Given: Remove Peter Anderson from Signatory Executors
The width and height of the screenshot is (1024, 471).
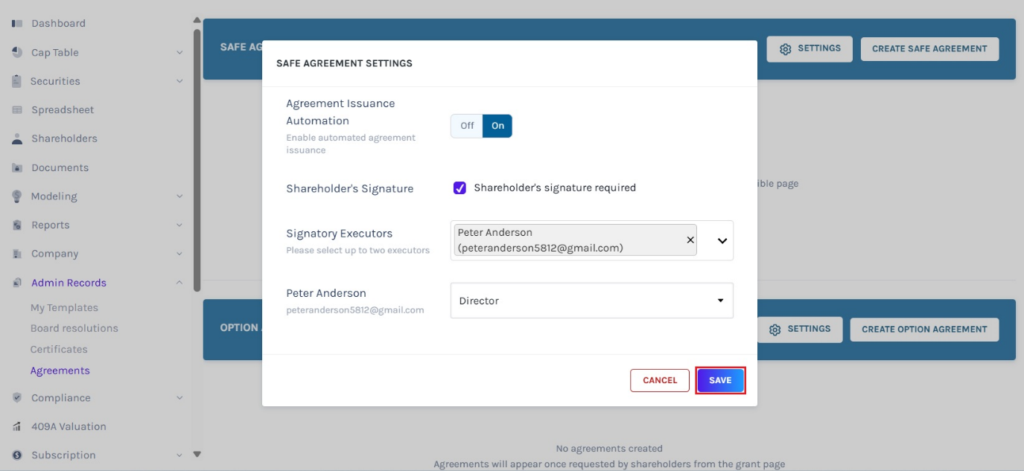Looking at the screenshot, I should [x=690, y=240].
